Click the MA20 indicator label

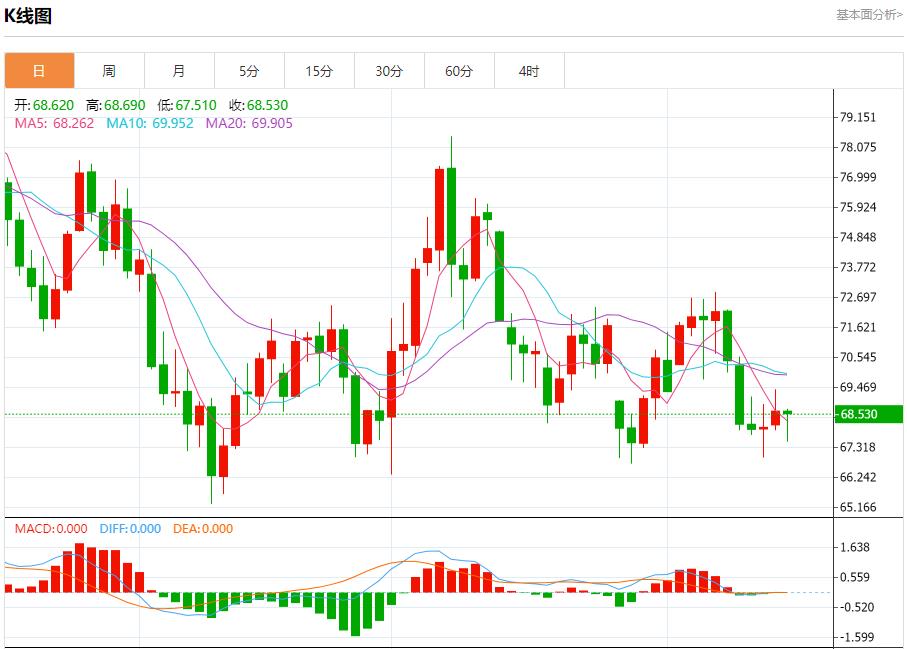pos(249,123)
